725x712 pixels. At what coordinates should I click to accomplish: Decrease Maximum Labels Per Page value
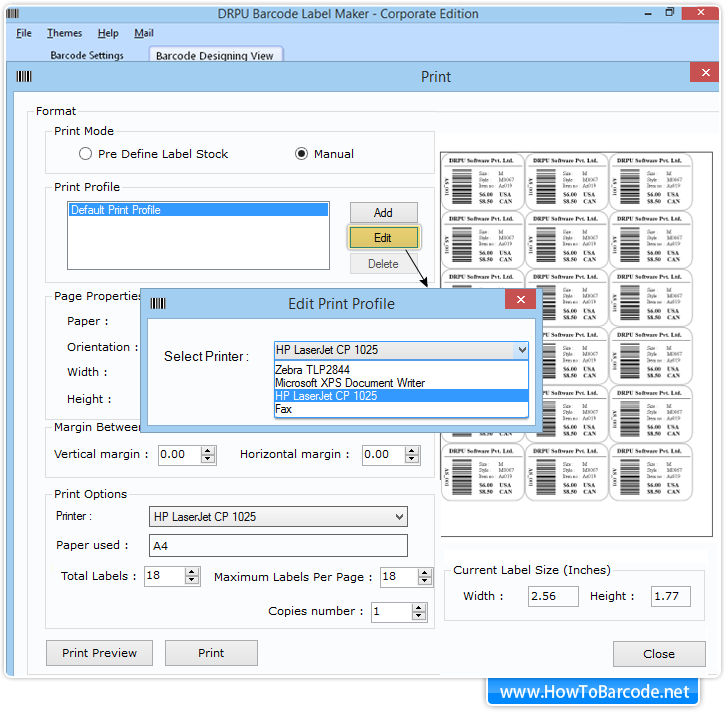click(424, 581)
